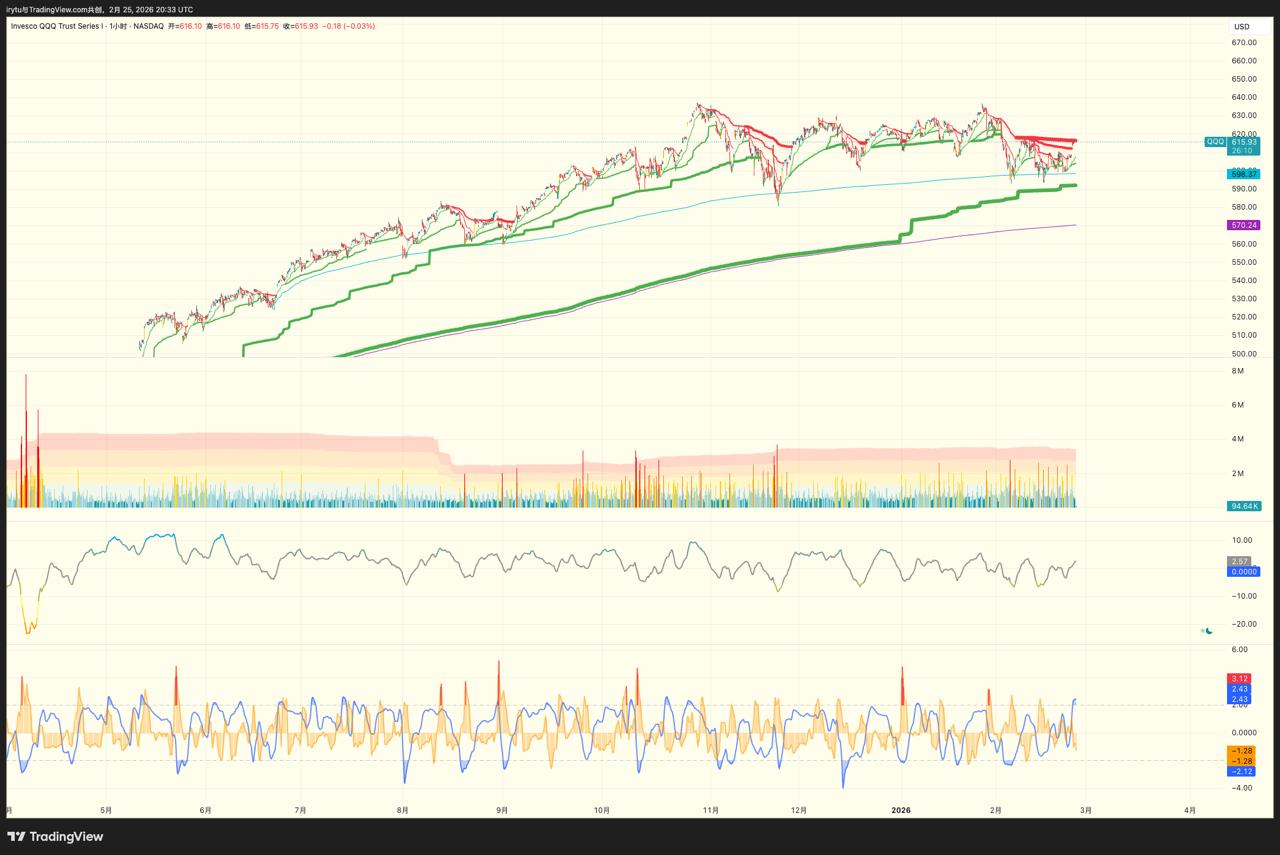Click the moon icon in oscillator pane
1280x855 pixels.
[1209, 631]
